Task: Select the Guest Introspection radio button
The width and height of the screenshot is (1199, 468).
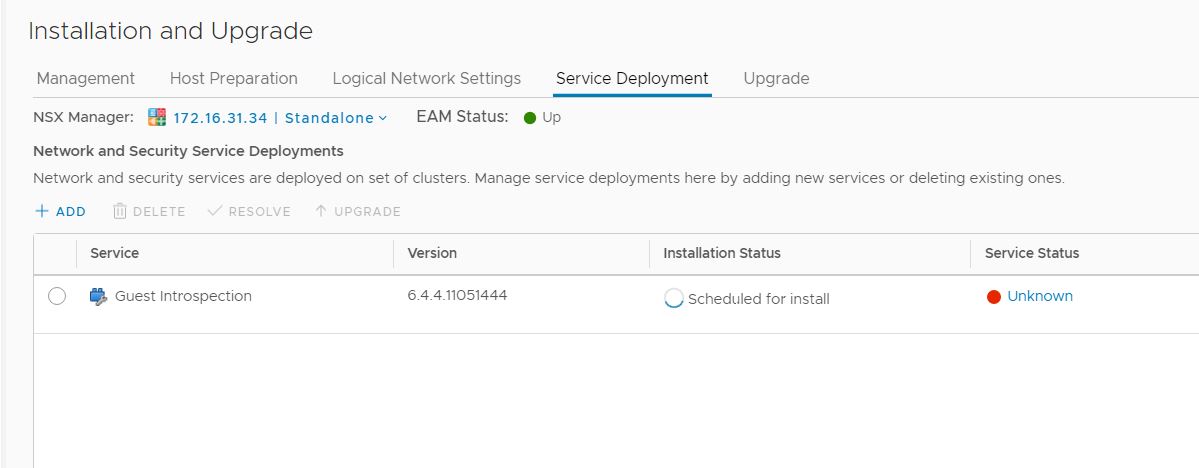Action: click(57, 296)
